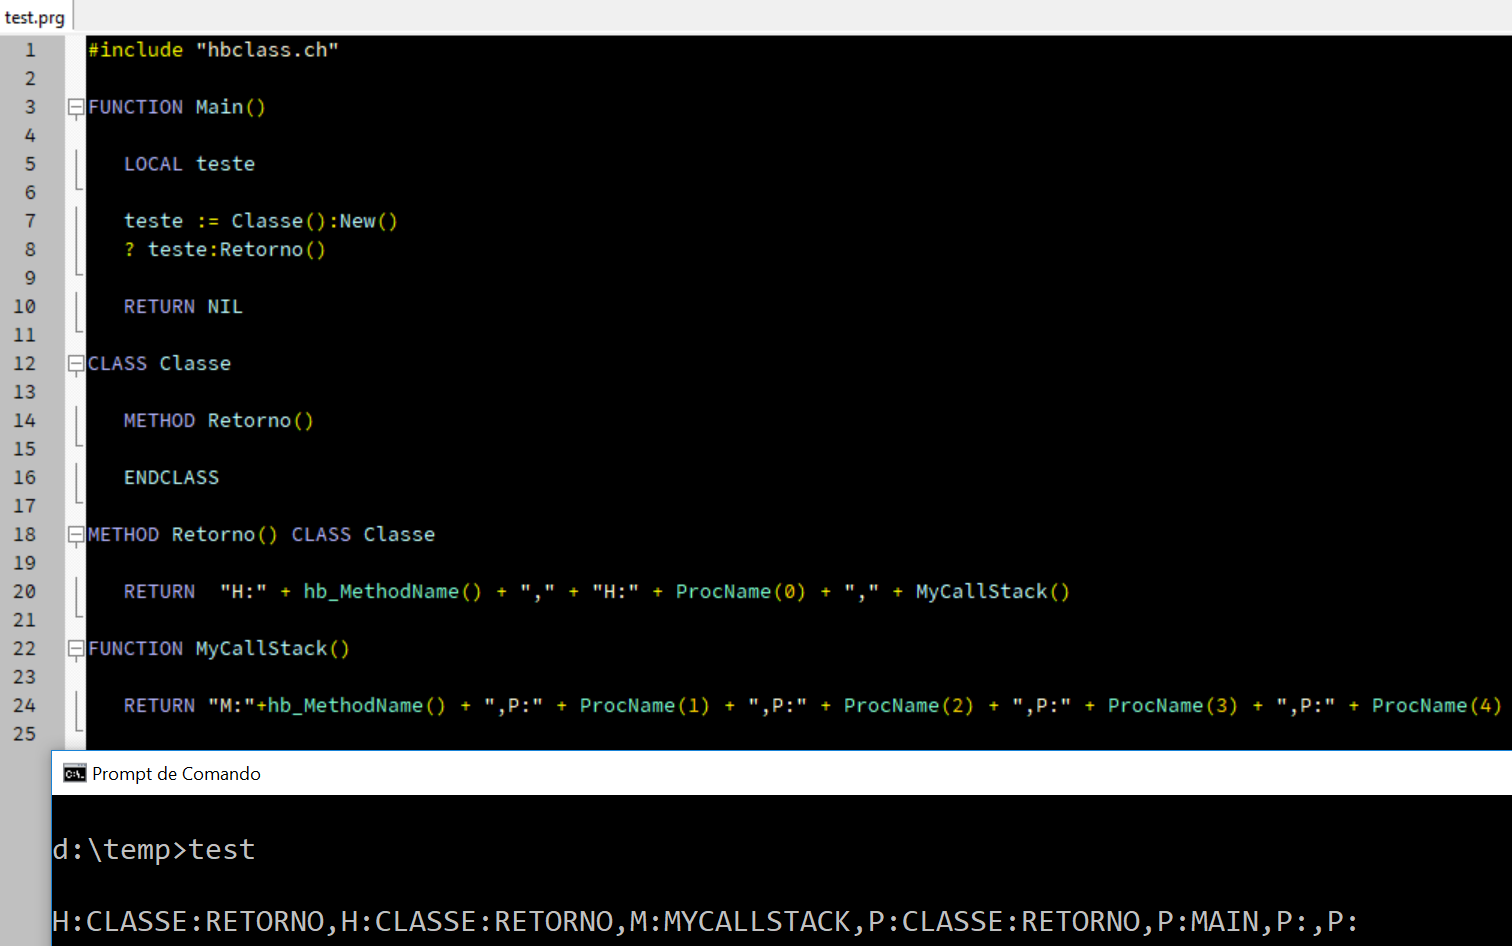The image size is (1512, 946).
Task: Click ProcName(3) on line 24
Action: click(1172, 706)
